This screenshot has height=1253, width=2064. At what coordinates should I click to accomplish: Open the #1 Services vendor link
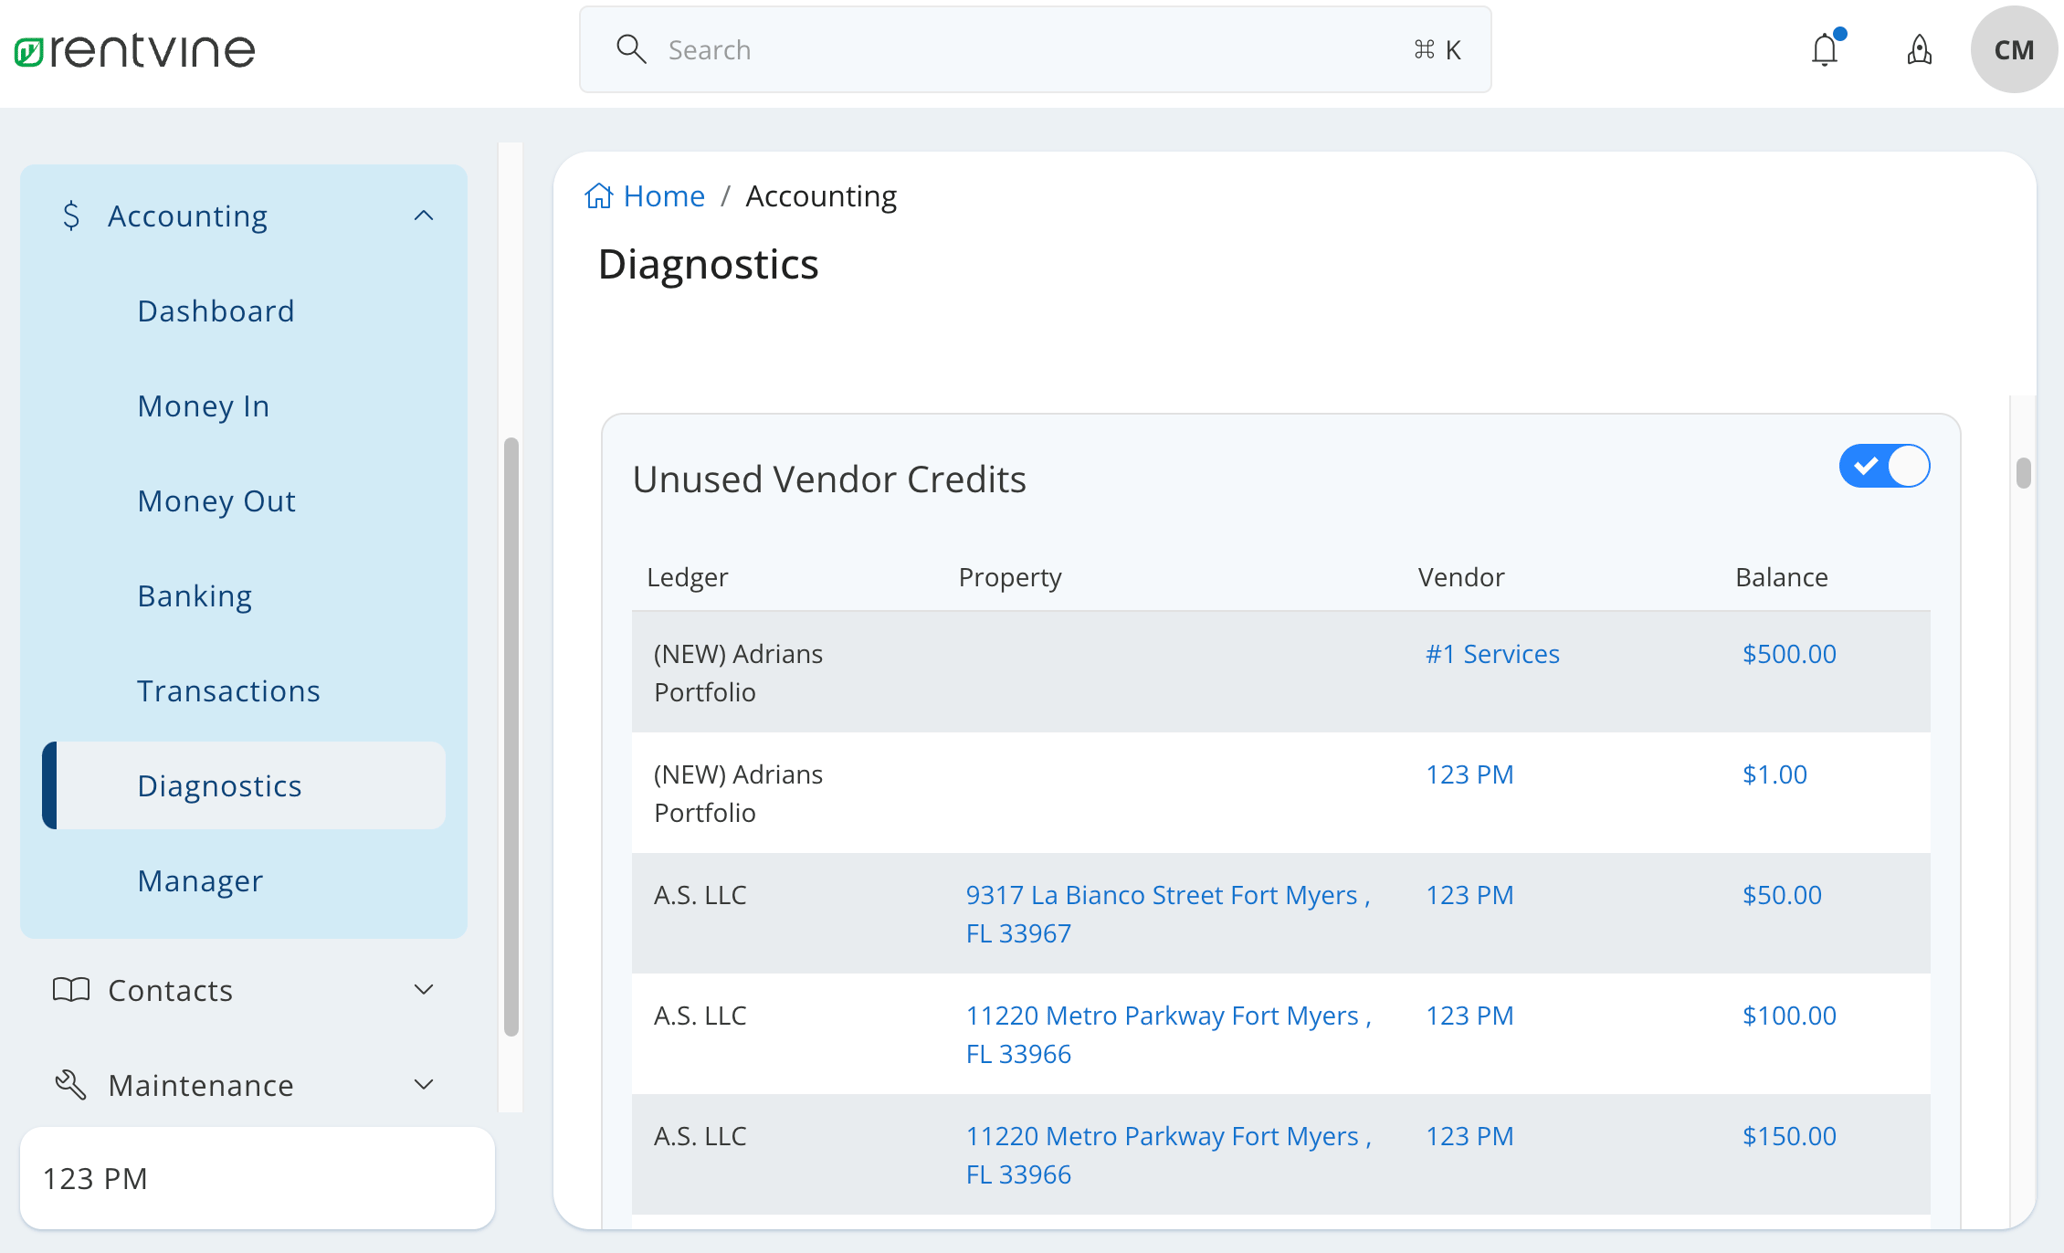coord(1492,653)
